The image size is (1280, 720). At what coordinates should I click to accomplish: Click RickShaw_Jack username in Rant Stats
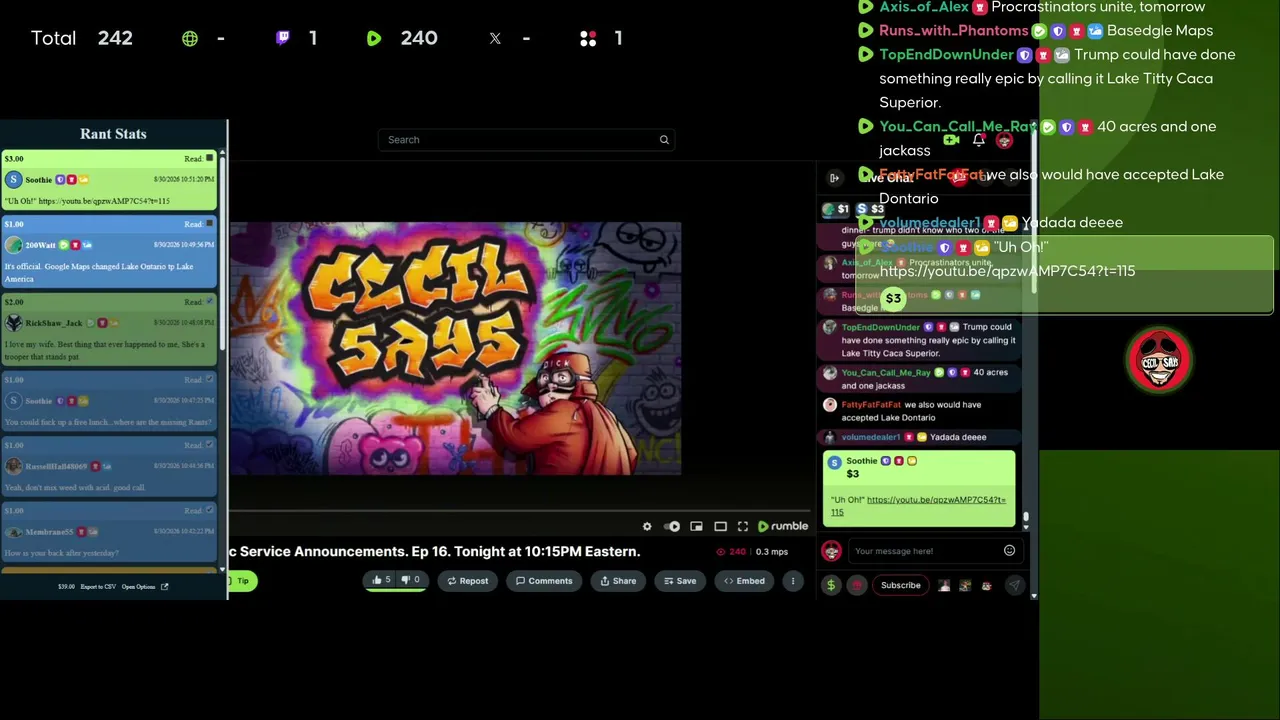pyautogui.click(x=54, y=323)
